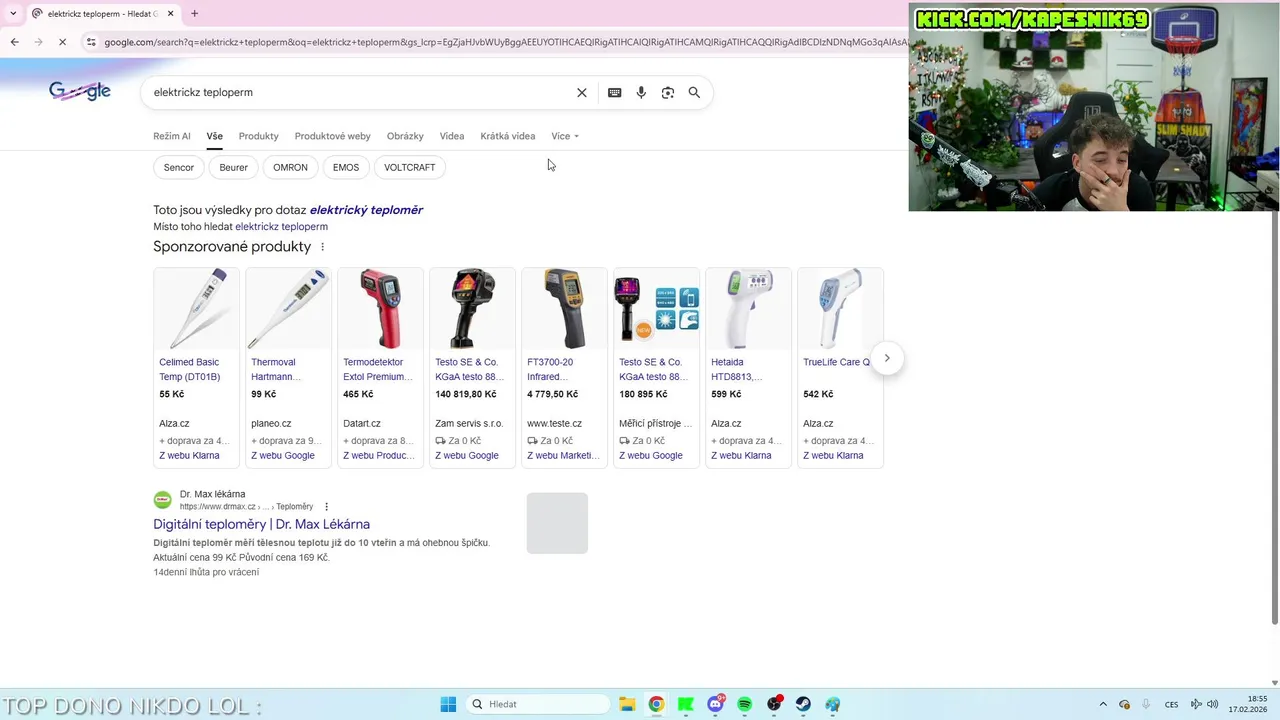Open Digitální teploměry Dr. Max Lékárna result
The width and height of the screenshot is (1280, 720).
pos(261,524)
